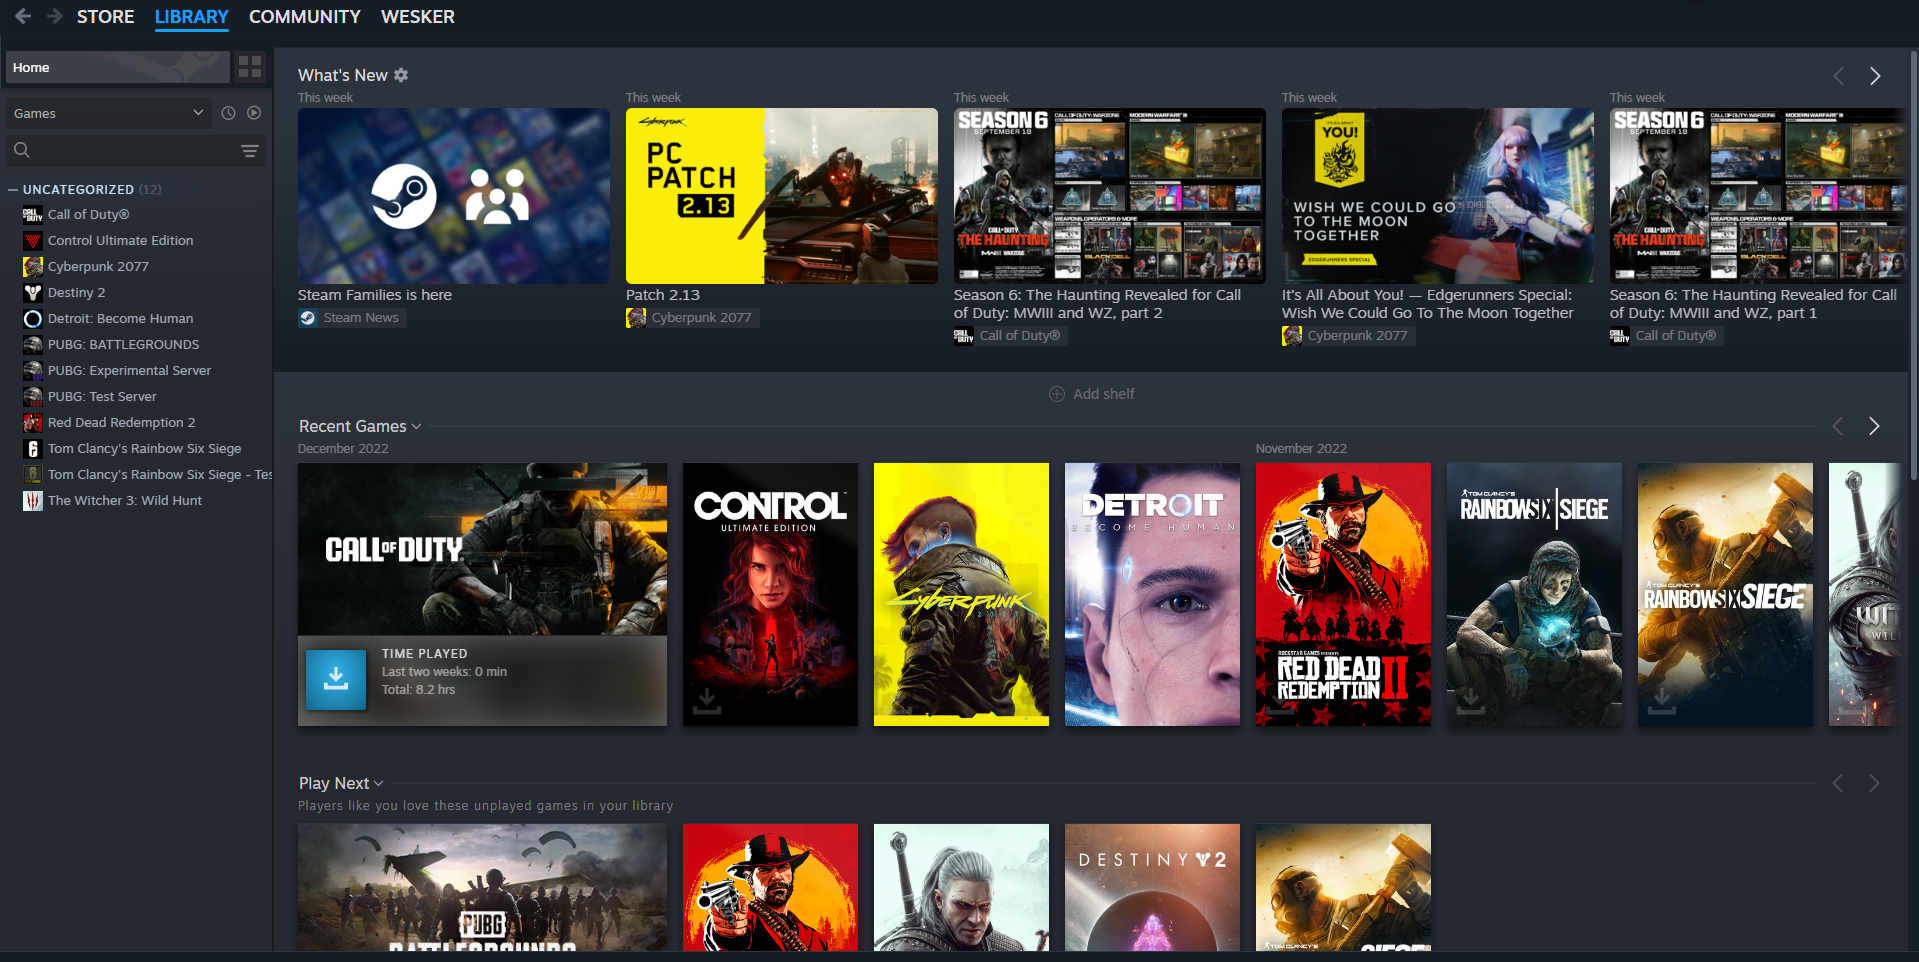Go forward with the right arrow icon
Viewport: 1919px width, 962px height.
pos(55,16)
